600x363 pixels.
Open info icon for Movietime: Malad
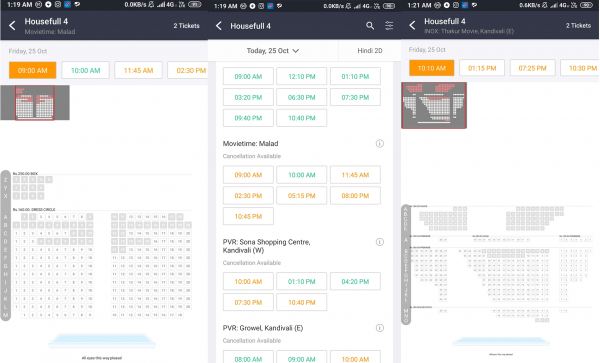[x=380, y=143]
